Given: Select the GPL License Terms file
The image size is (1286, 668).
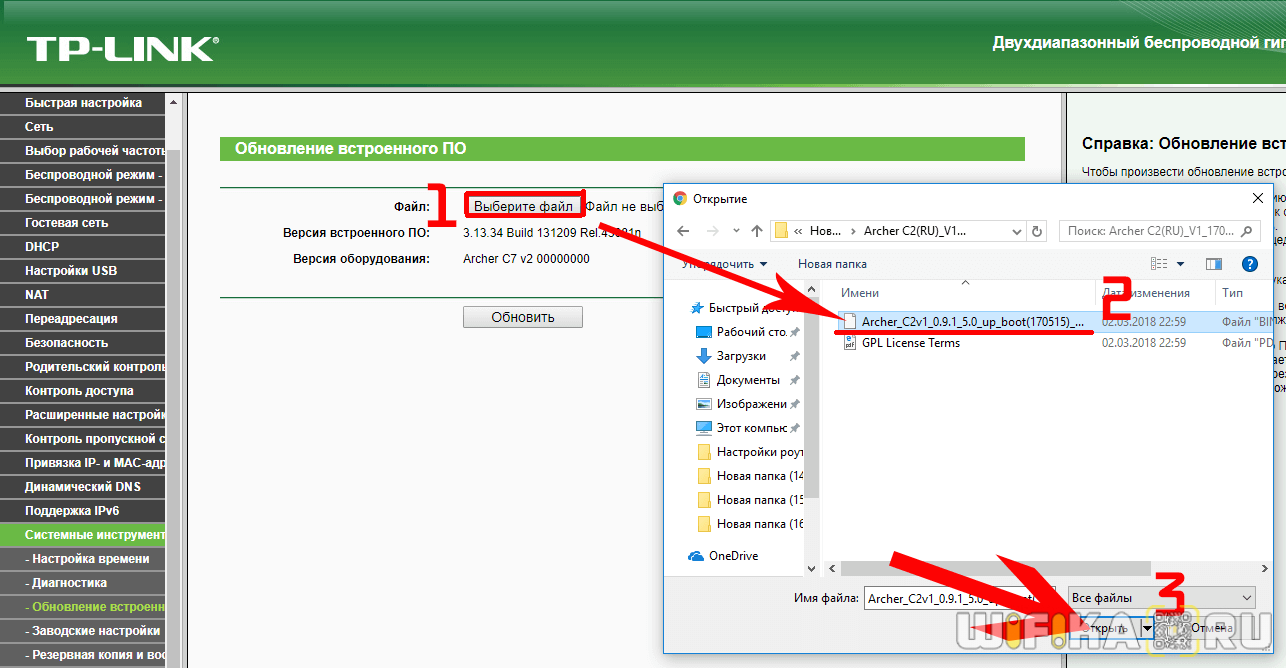Looking at the screenshot, I should coord(910,343).
